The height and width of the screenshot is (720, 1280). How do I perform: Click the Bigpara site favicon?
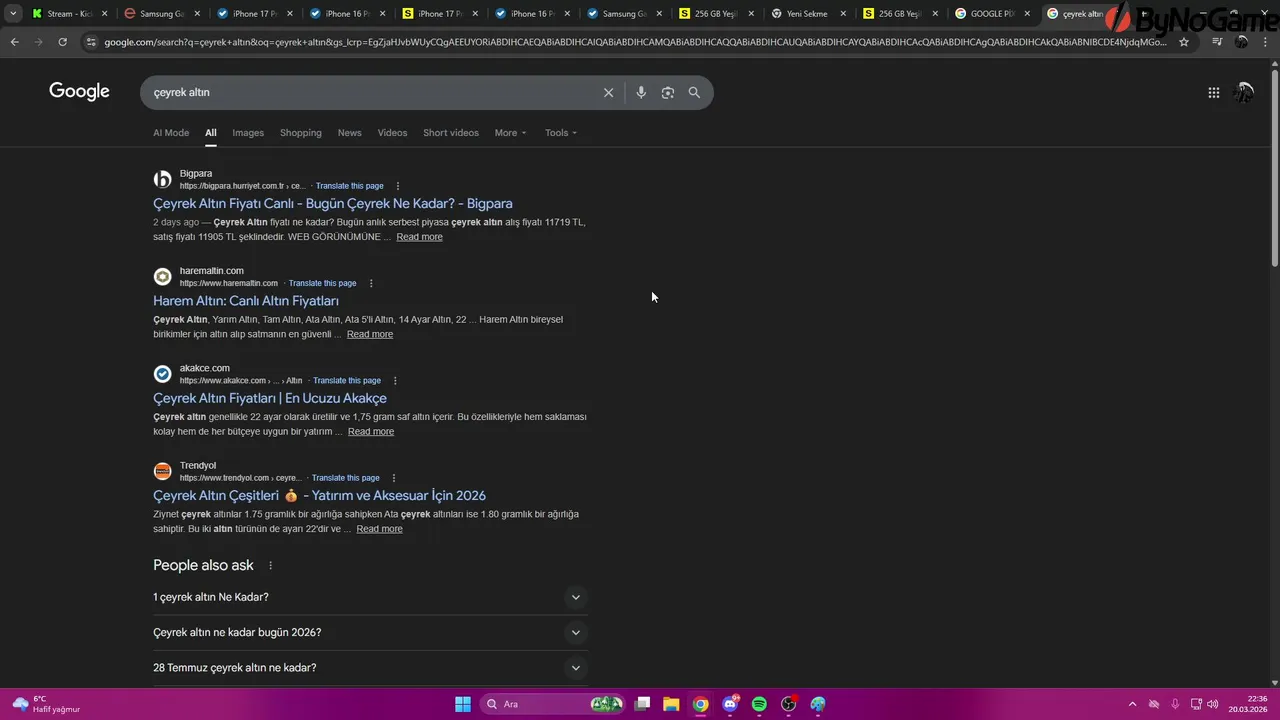162,179
